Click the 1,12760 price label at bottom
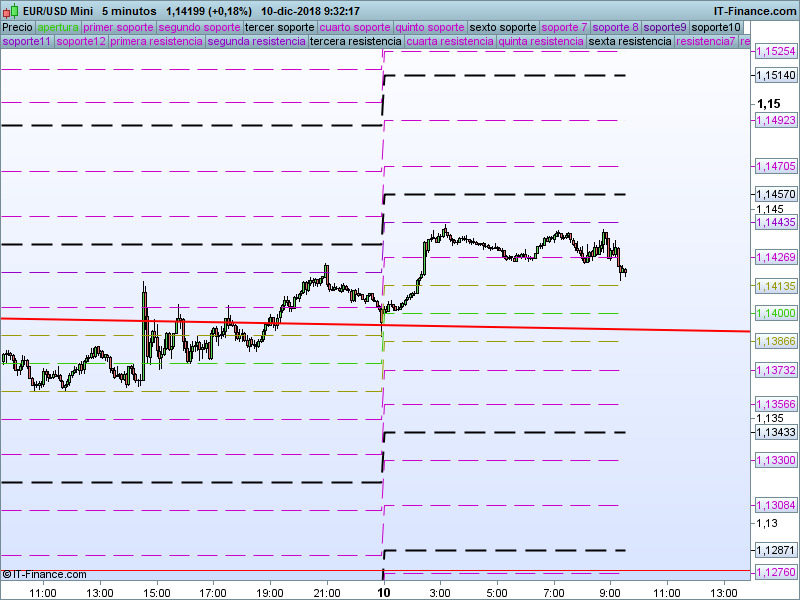Screen dimensions: 800x600 click(x=776, y=572)
